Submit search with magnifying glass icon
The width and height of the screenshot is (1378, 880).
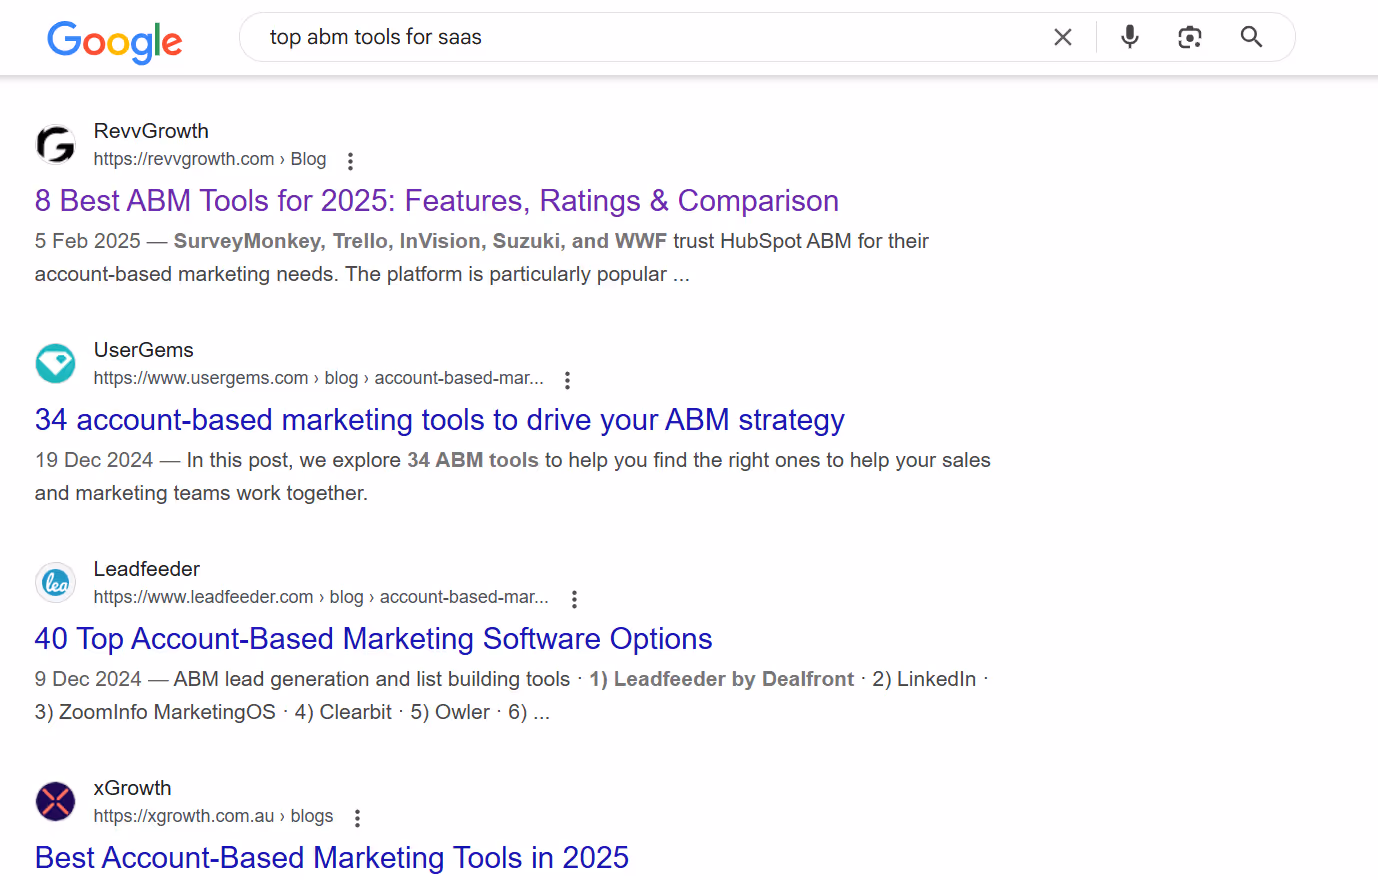pyautogui.click(x=1251, y=37)
